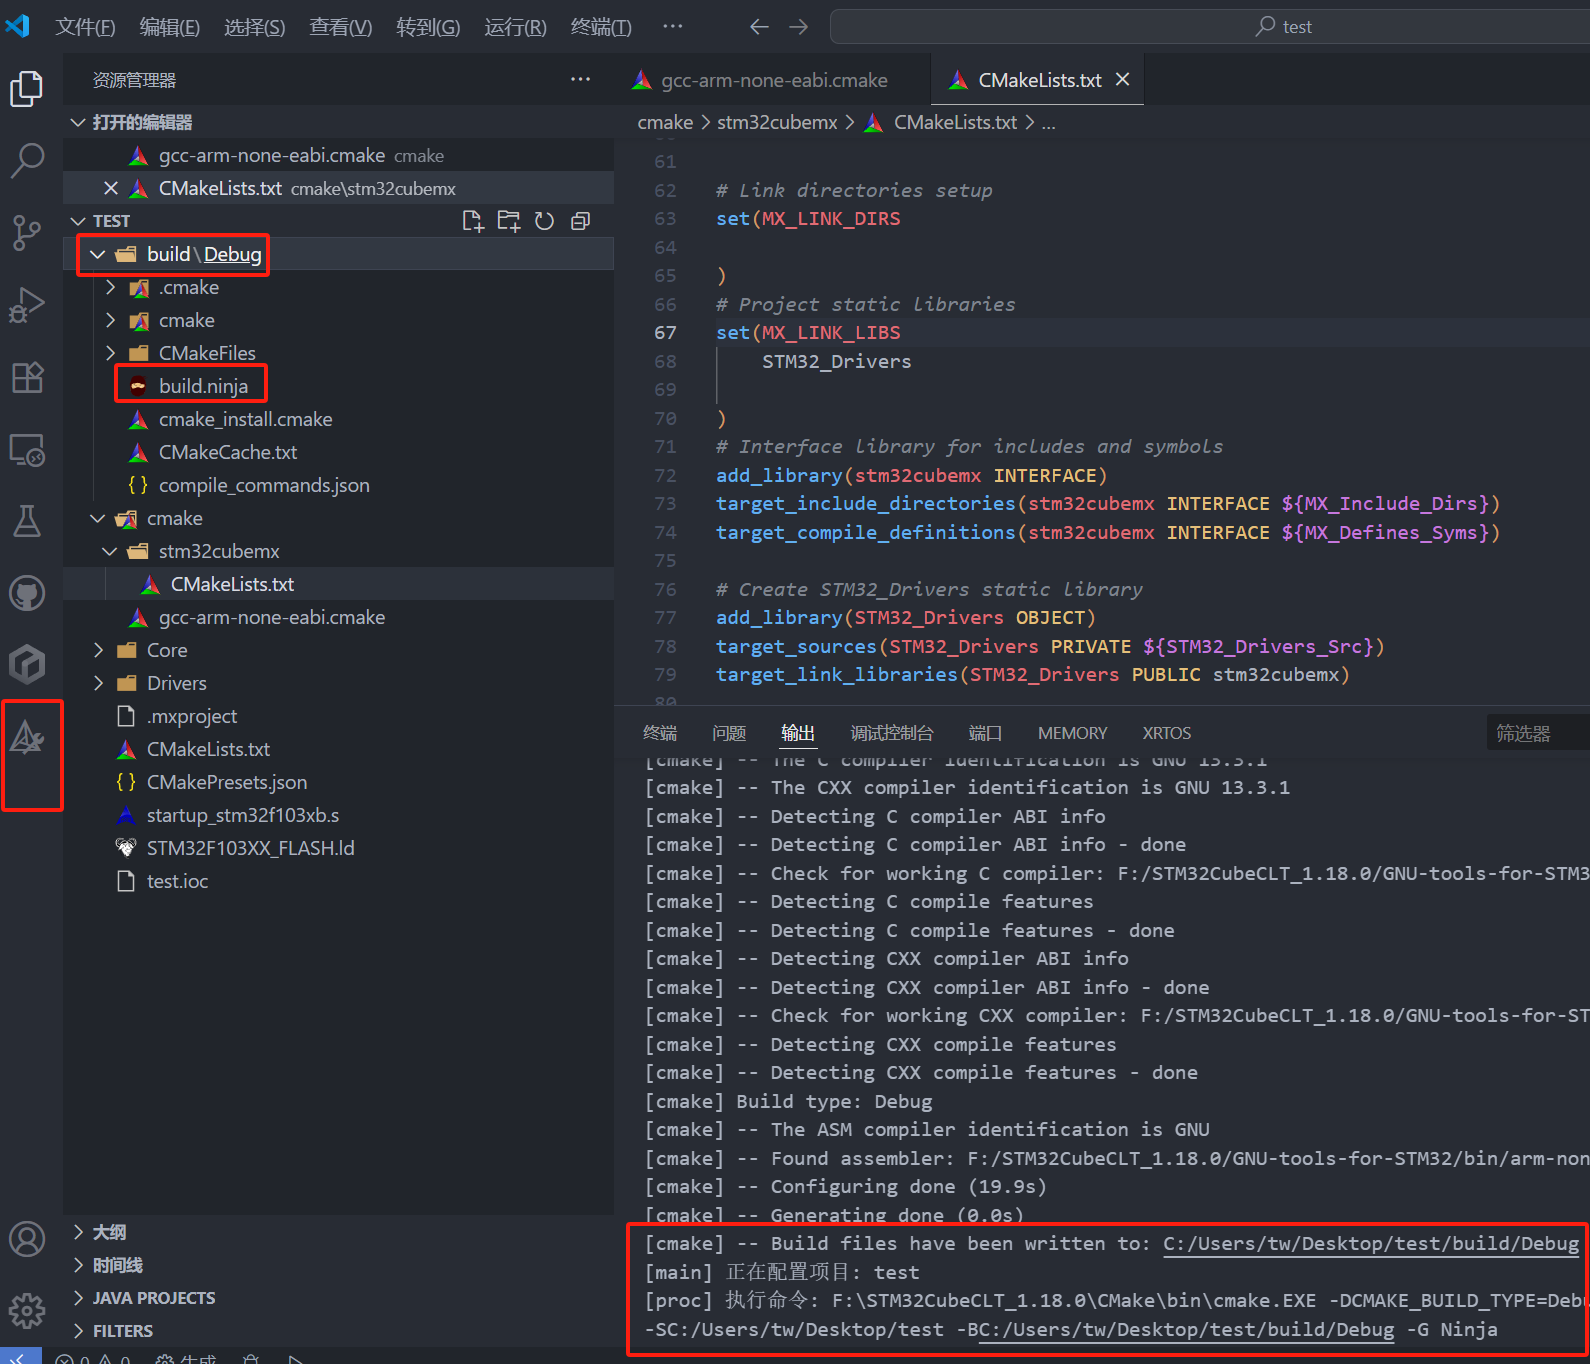
Task: Open Remote Explorer view
Action: click(27, 450)
